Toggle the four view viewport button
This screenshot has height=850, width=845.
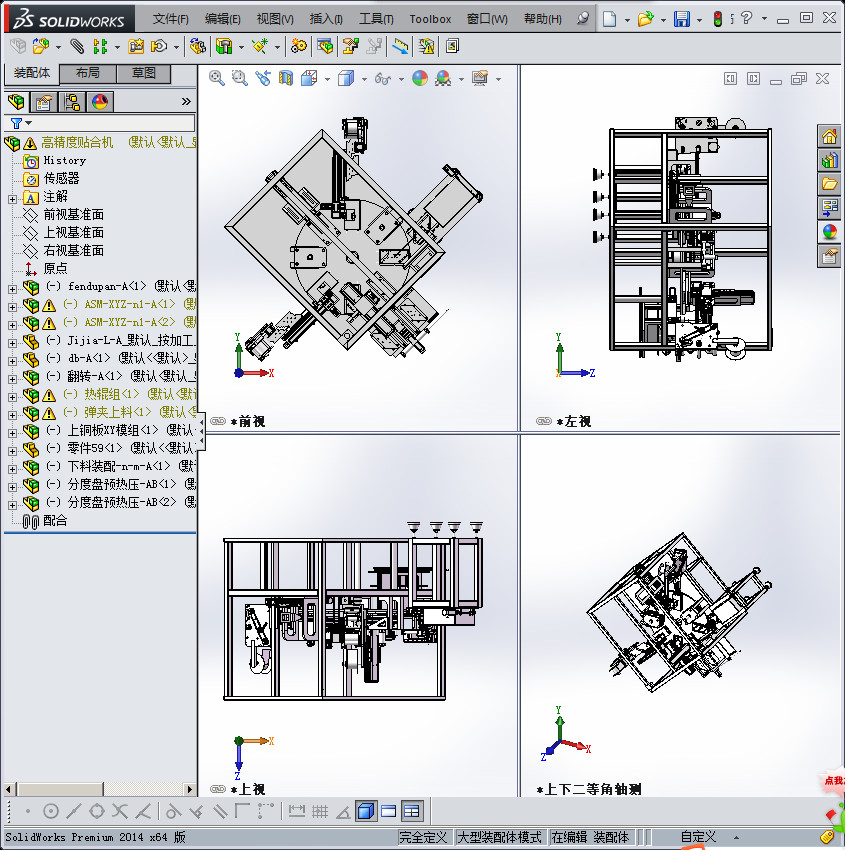point(412,812)
